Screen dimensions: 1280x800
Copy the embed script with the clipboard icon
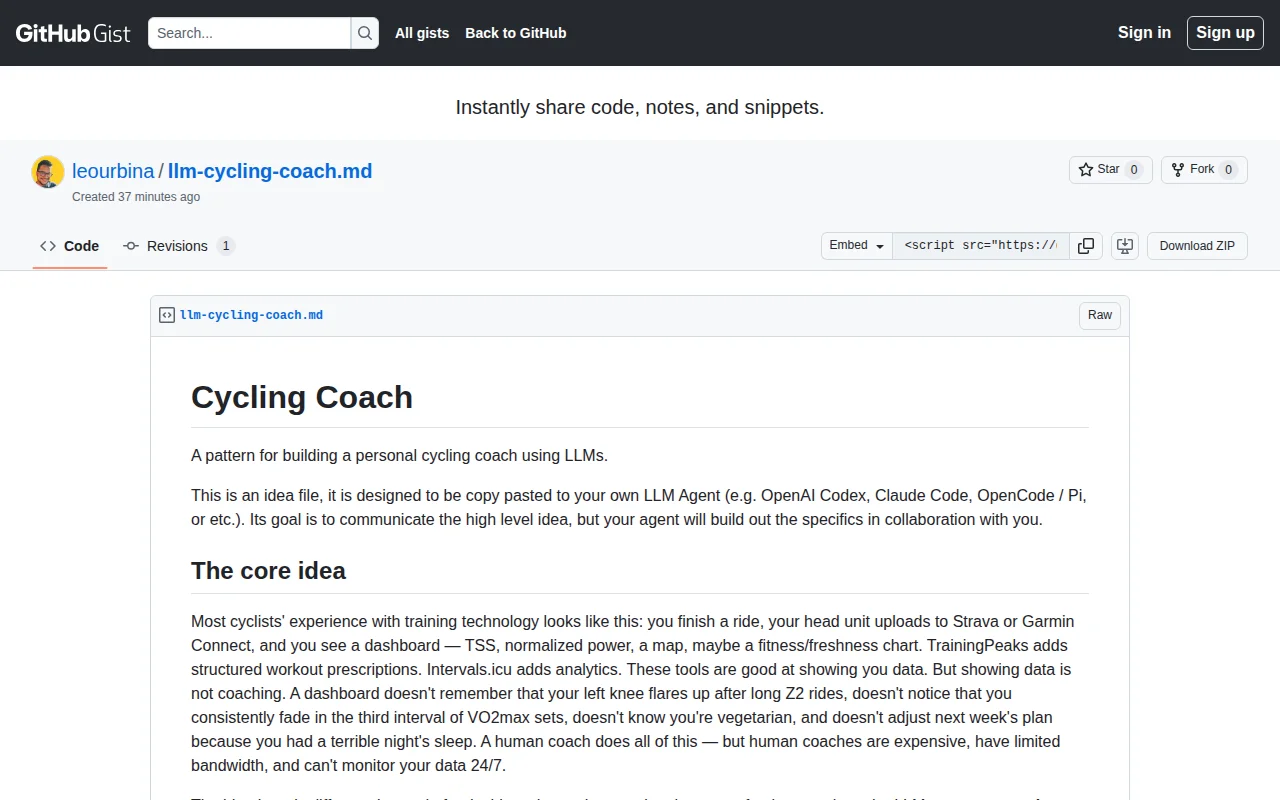1086,246
